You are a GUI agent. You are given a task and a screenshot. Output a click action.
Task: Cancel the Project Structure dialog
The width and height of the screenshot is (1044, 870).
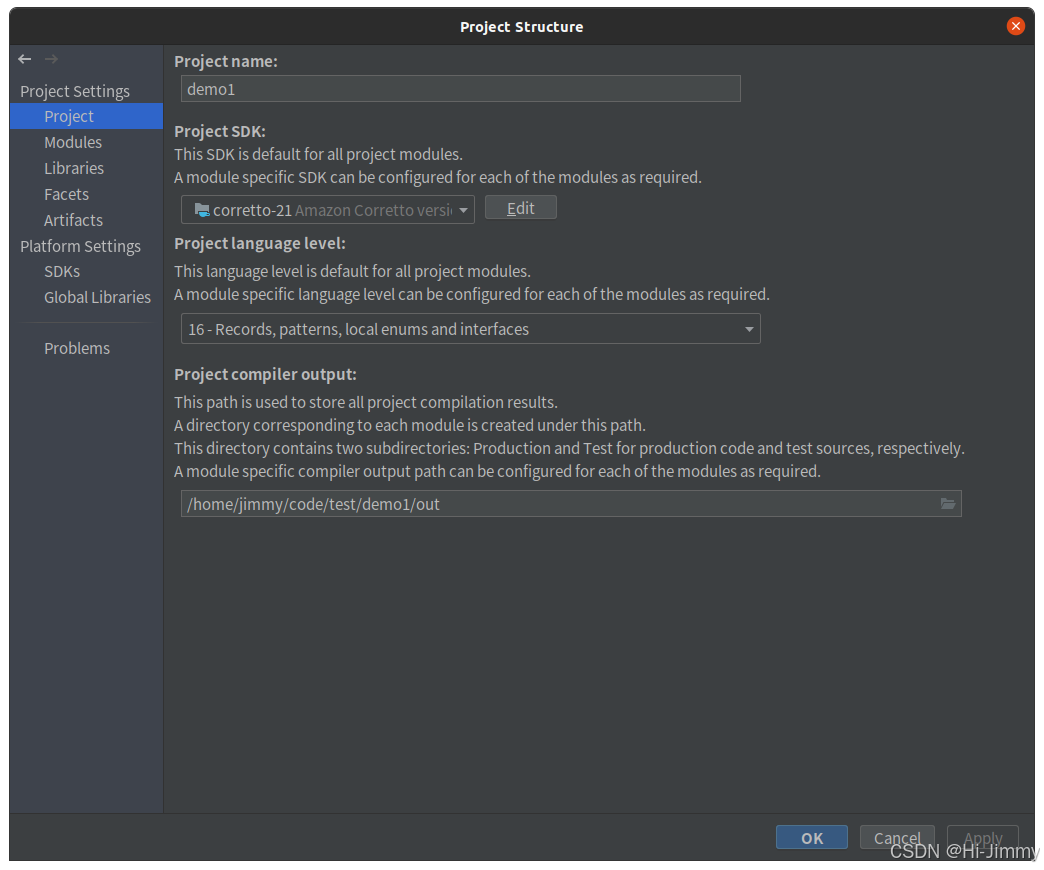[x=897, y=838]
